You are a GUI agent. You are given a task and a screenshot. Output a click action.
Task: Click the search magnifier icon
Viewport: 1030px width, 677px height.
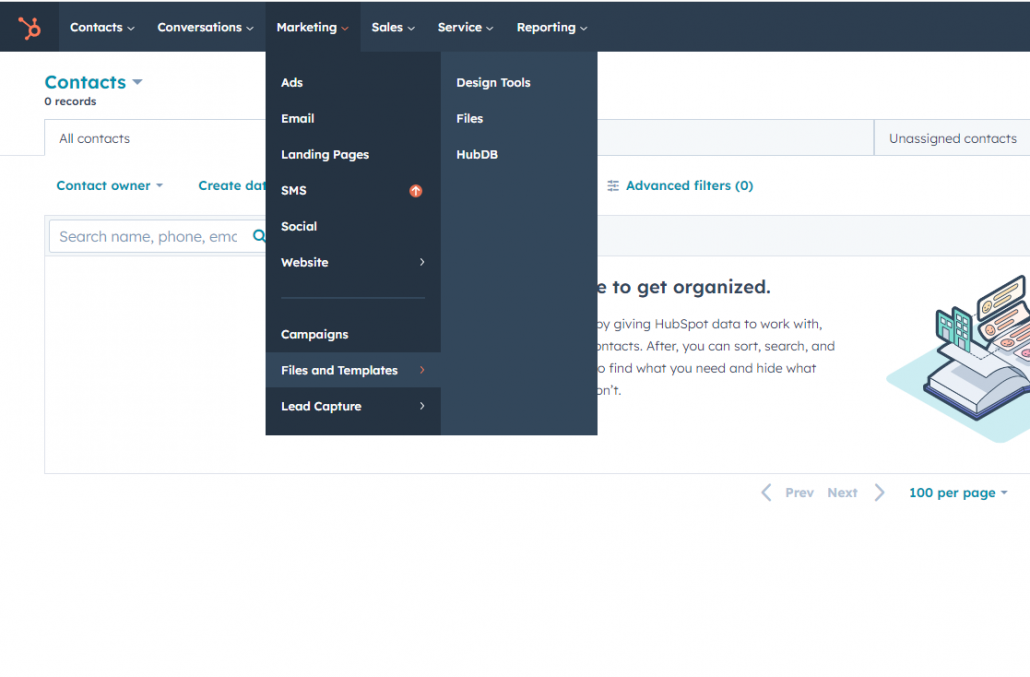point(258,237)
